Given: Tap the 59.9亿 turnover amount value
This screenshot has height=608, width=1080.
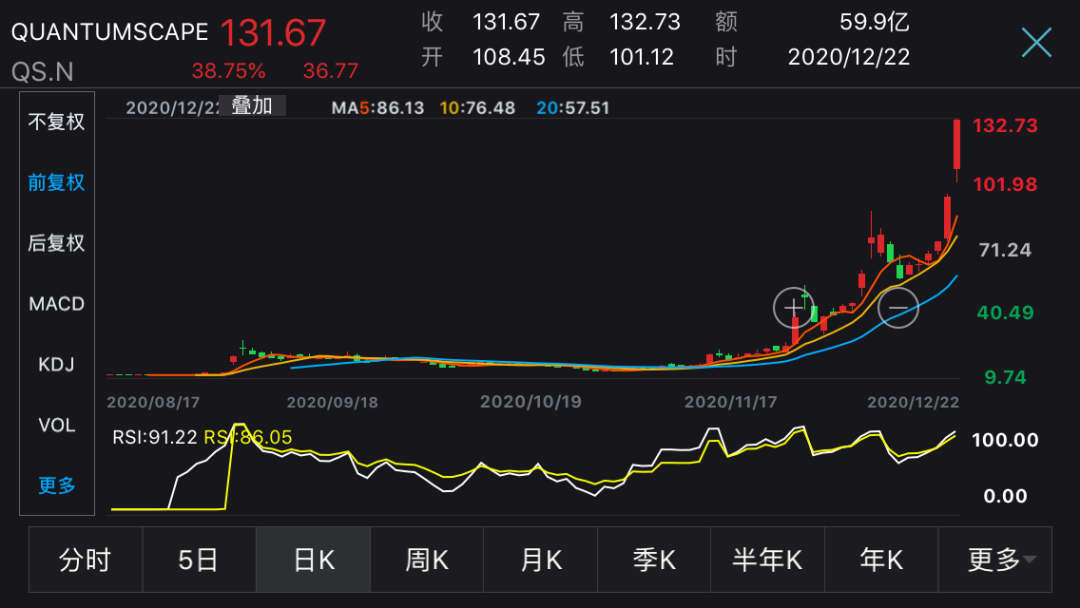Looking at the screenshot, I should click(874, 22).
